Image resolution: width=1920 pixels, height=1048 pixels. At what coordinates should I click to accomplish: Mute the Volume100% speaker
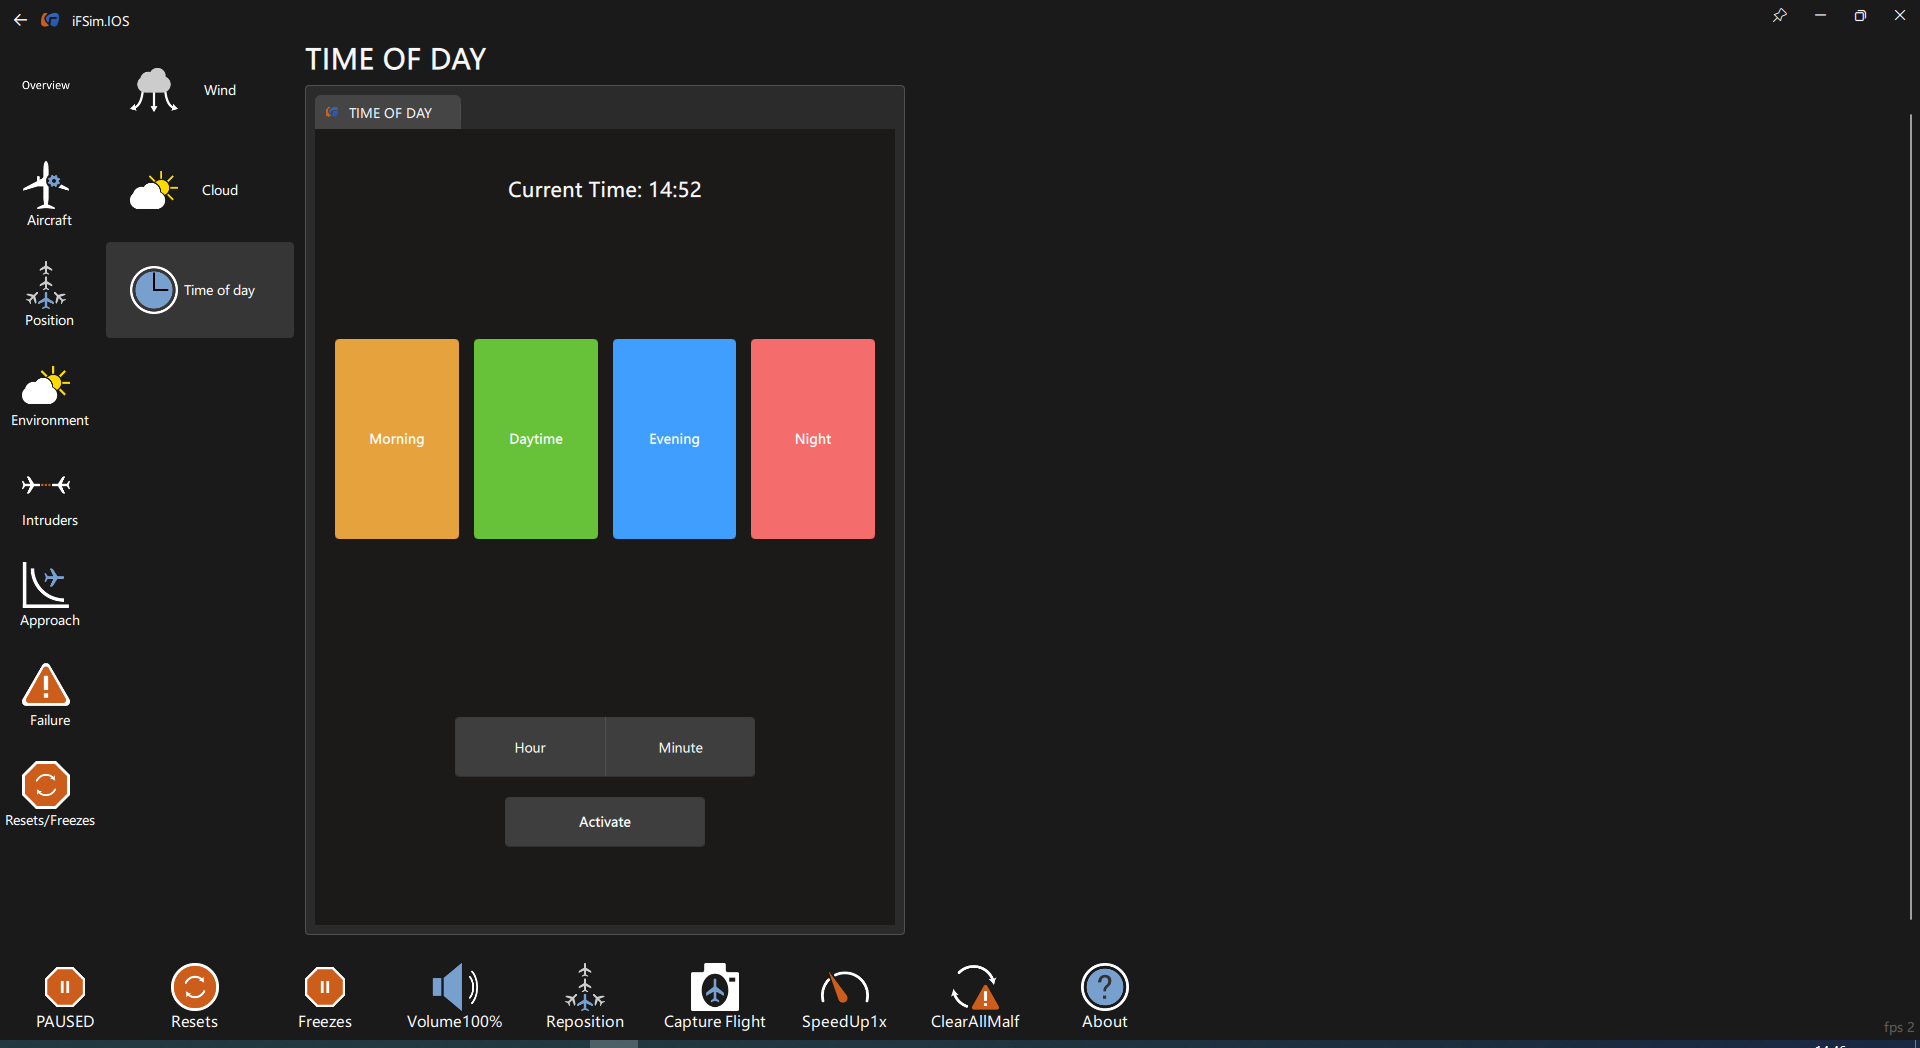click(x=454, y=988)
